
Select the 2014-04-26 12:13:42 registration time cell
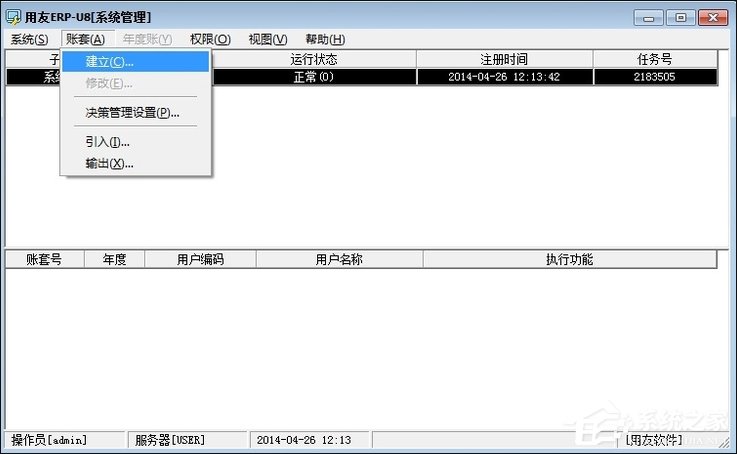504,77
